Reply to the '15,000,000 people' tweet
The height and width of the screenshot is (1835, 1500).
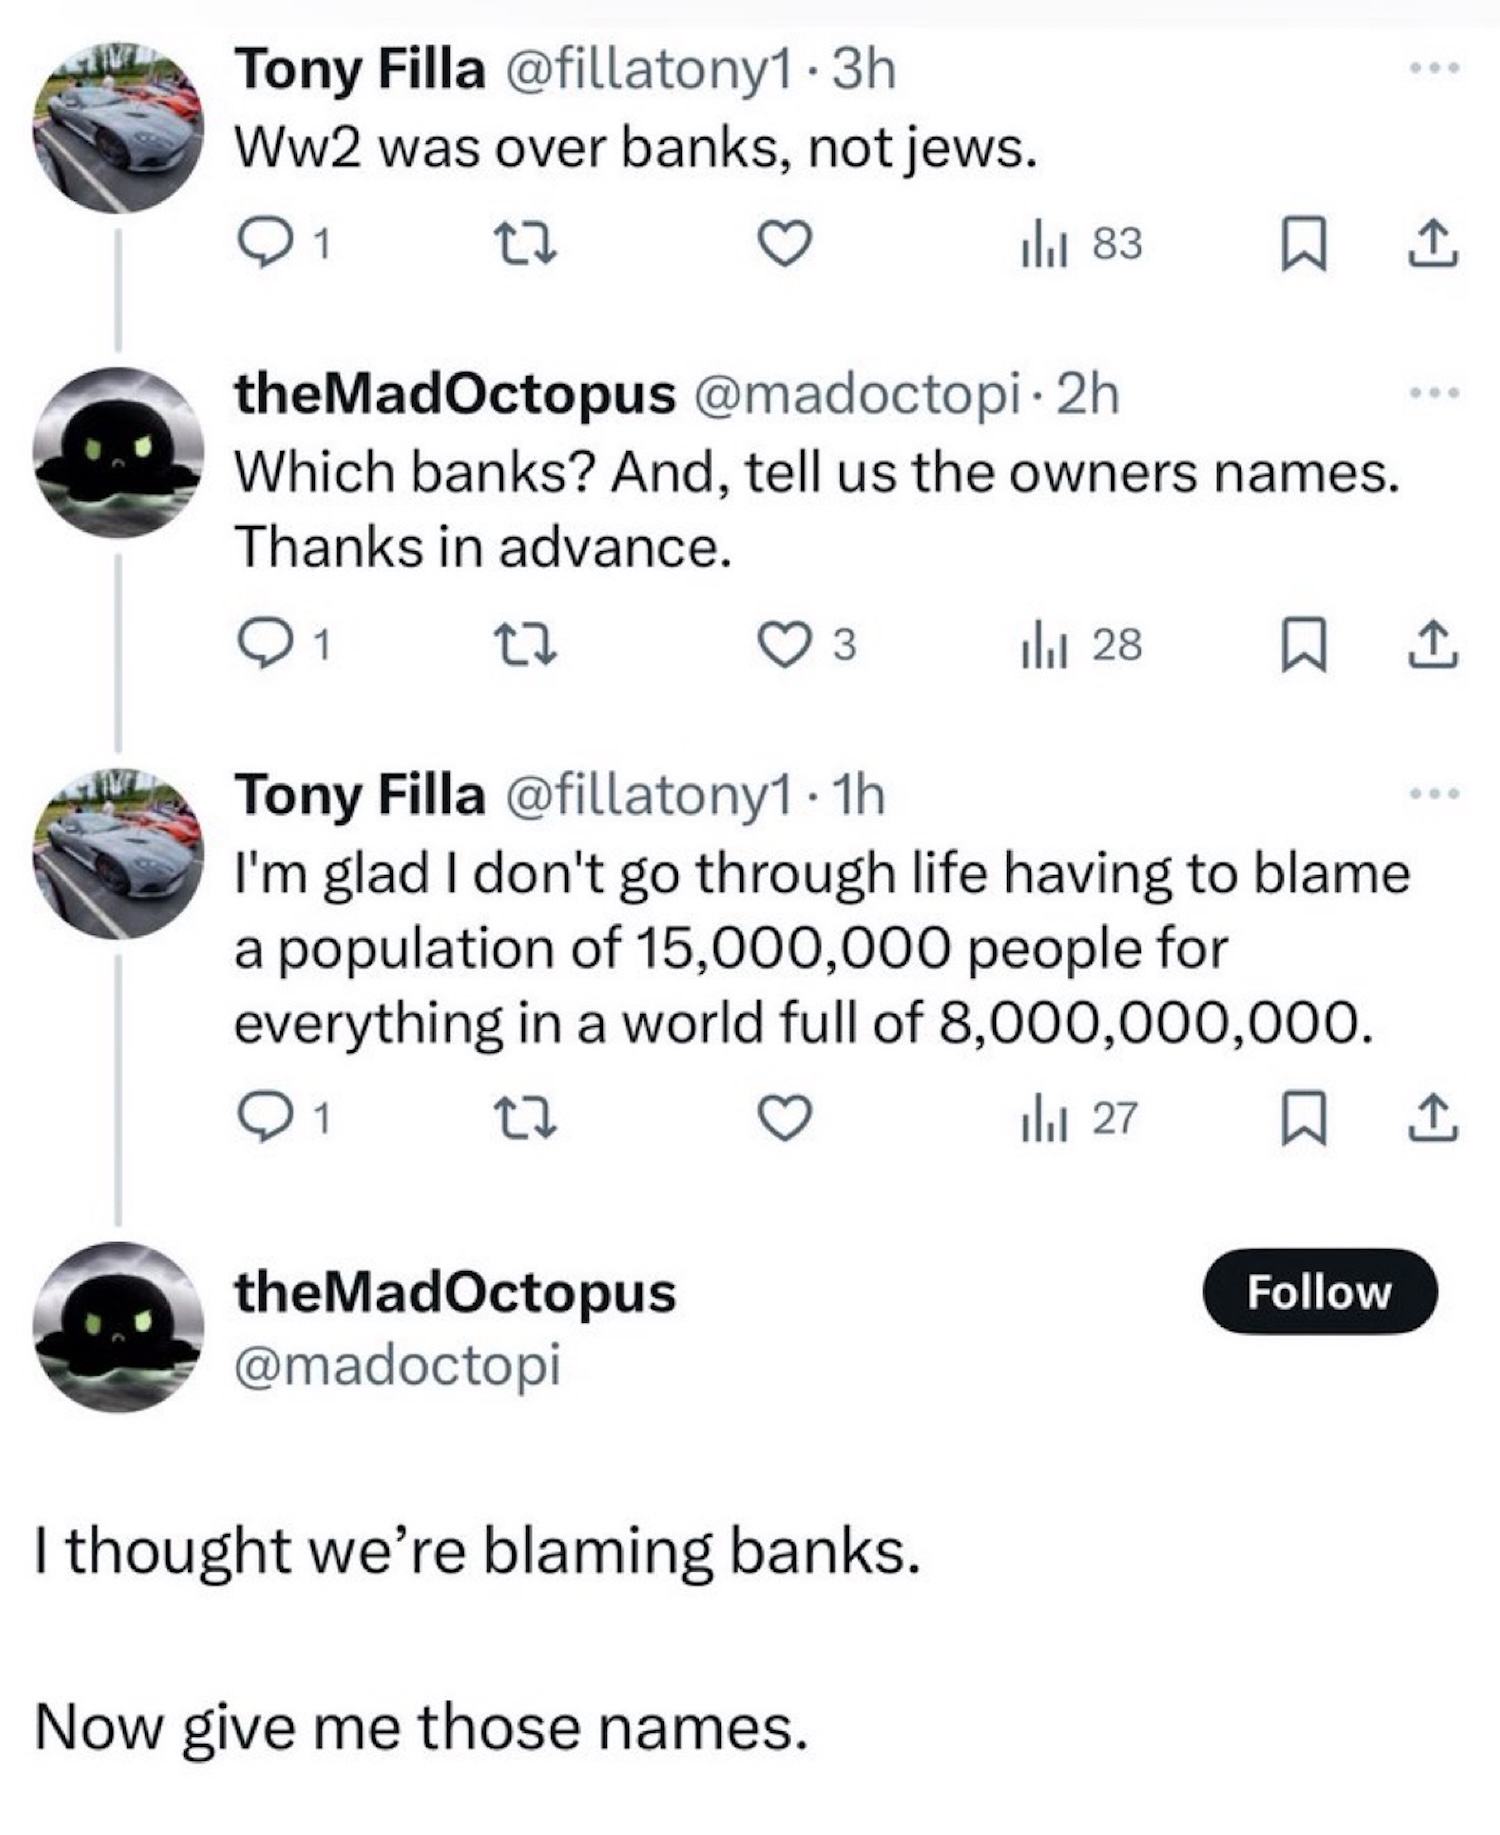coord(265,1118)
